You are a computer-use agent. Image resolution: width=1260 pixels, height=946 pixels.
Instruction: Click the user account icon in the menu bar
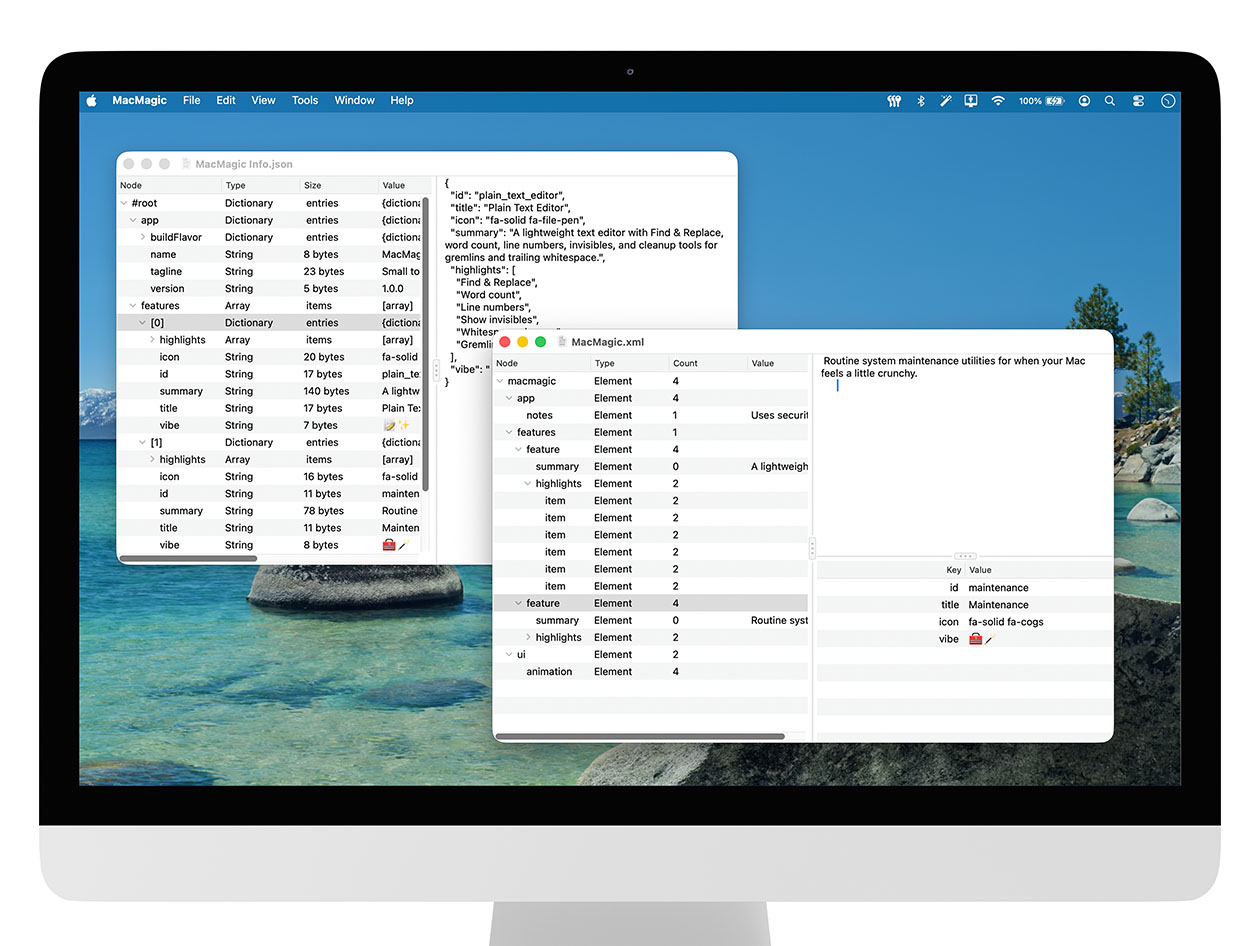click(1084, 101)
